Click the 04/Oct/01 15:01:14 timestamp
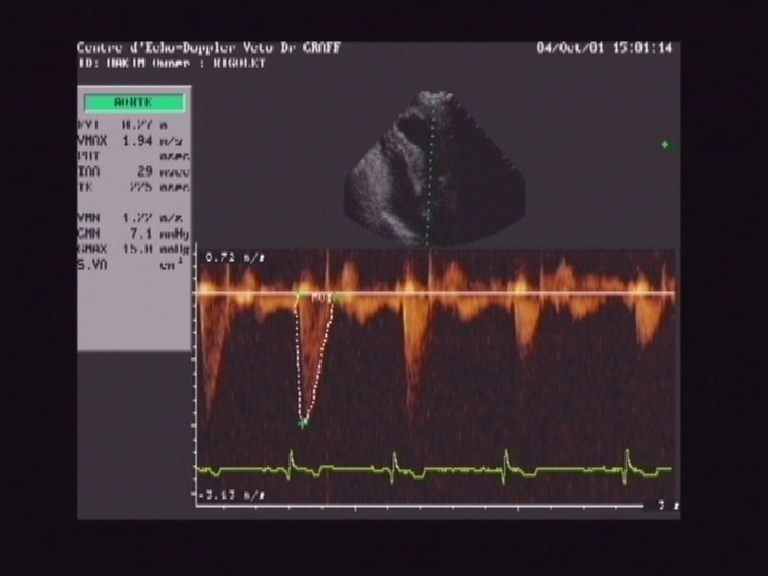The image size is (768, 576). [x=604, y=48]
